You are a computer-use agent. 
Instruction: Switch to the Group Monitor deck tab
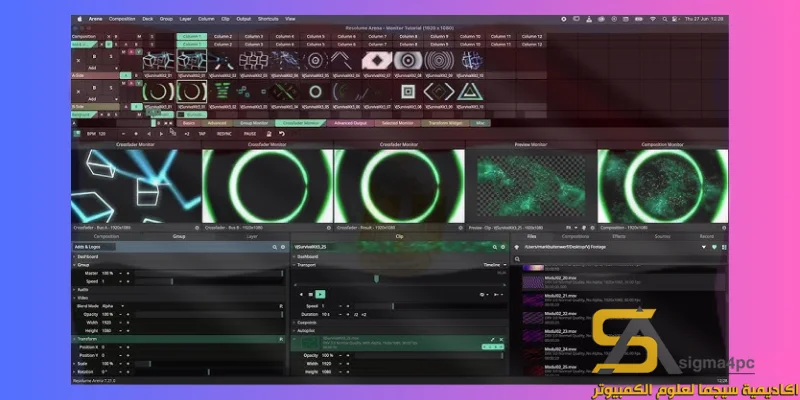254,123
